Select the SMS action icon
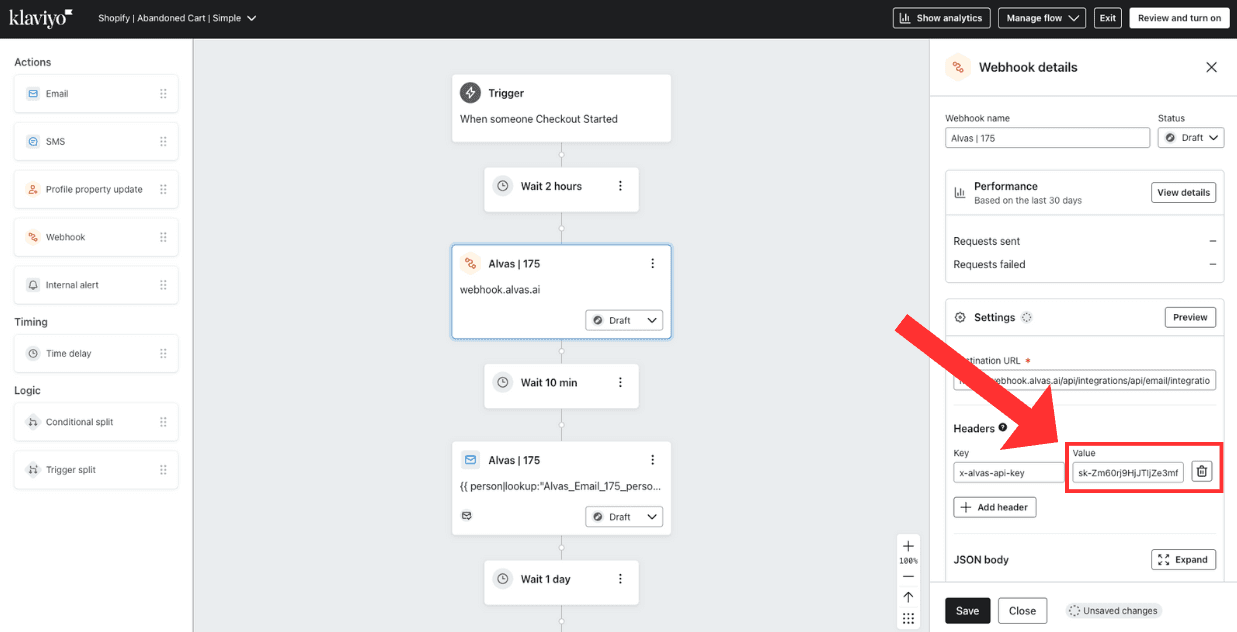 [x=33, y=142]
